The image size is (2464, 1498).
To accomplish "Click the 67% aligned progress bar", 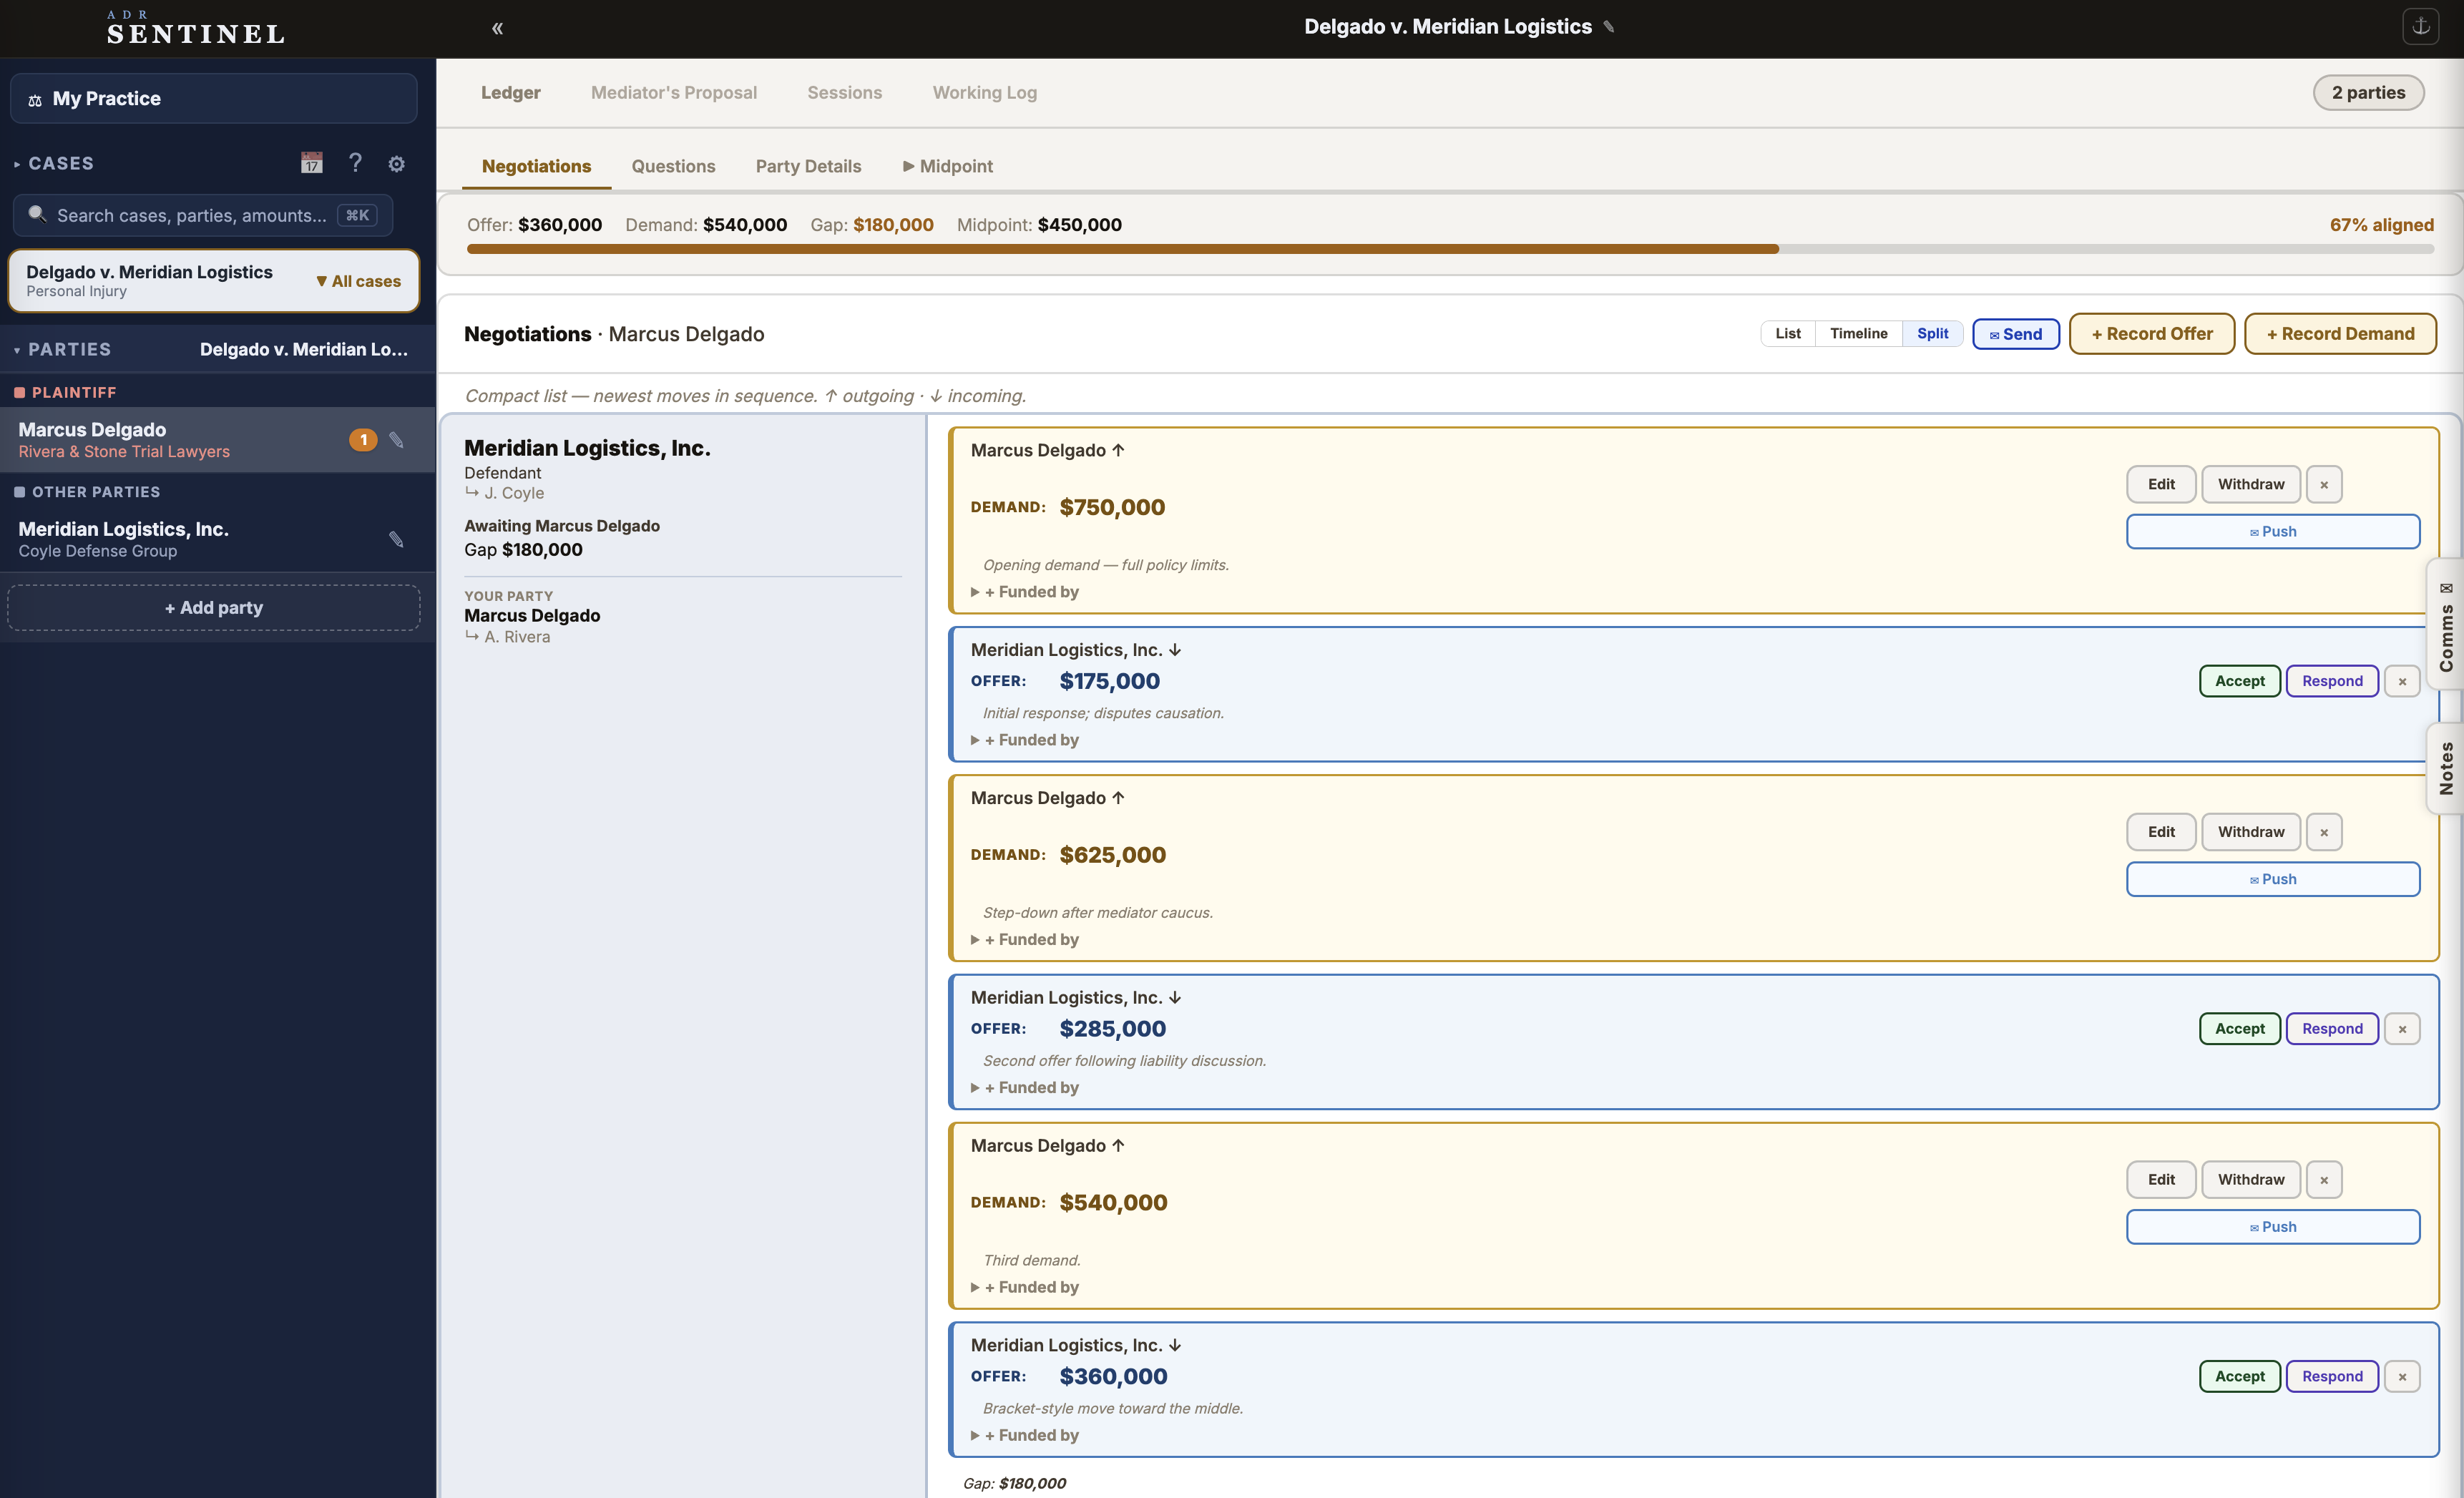I will [1450, 249].
